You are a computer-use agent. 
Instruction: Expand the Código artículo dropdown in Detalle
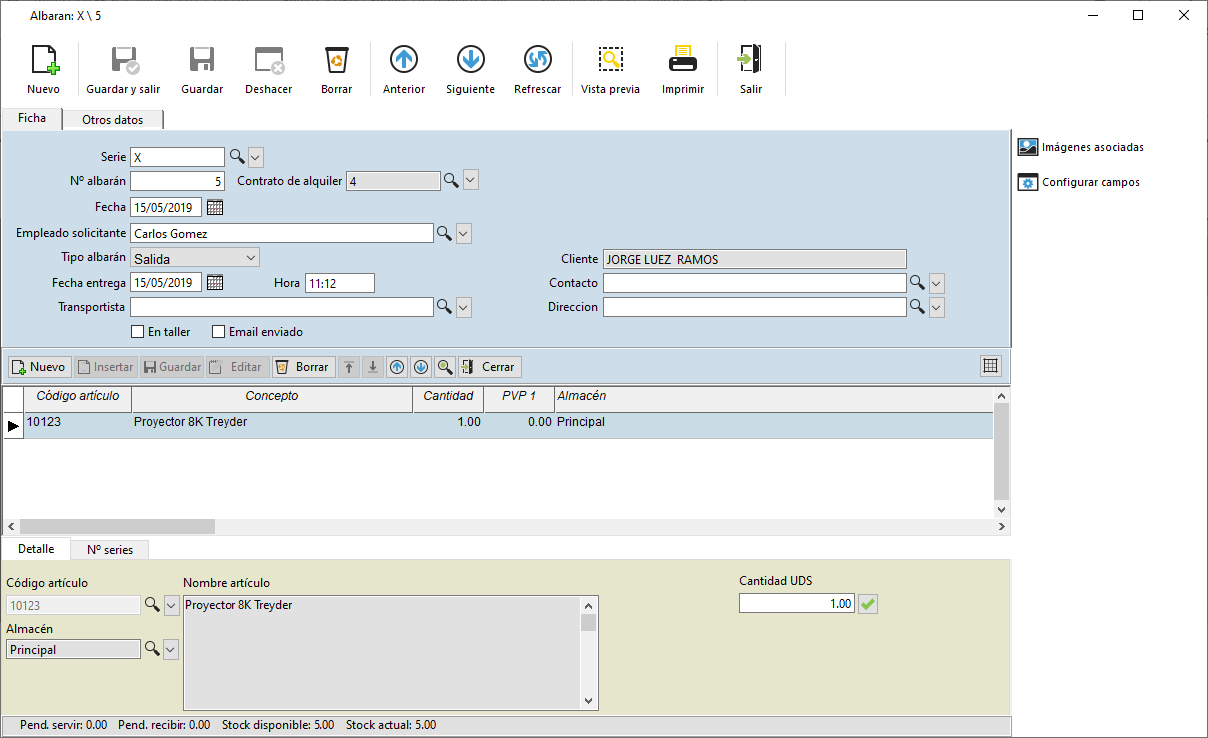click(x=171, y=606)
